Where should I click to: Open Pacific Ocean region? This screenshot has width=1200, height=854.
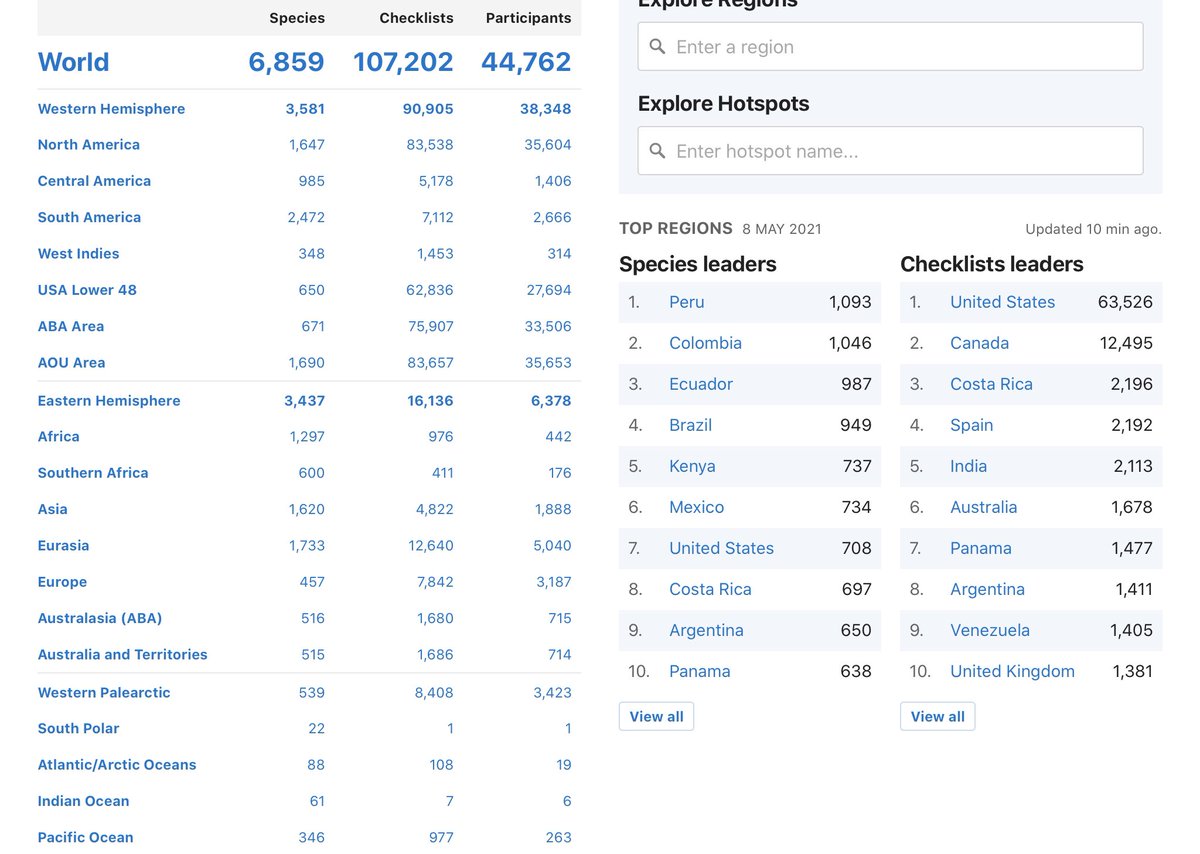pyautogui.click(x=85, y=838)
